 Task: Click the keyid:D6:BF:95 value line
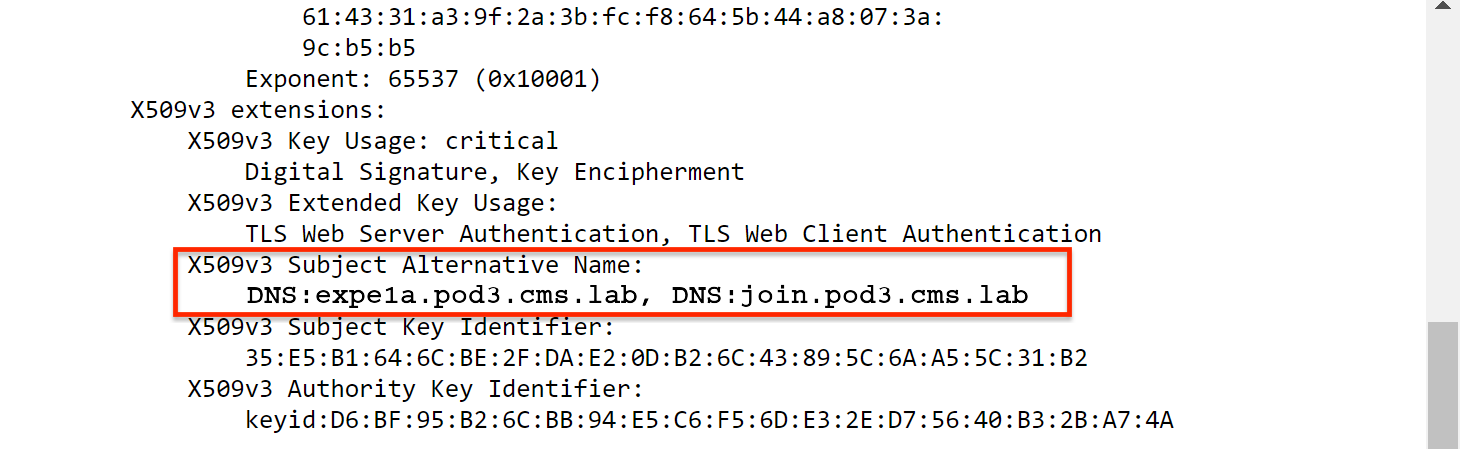point(709,420)
